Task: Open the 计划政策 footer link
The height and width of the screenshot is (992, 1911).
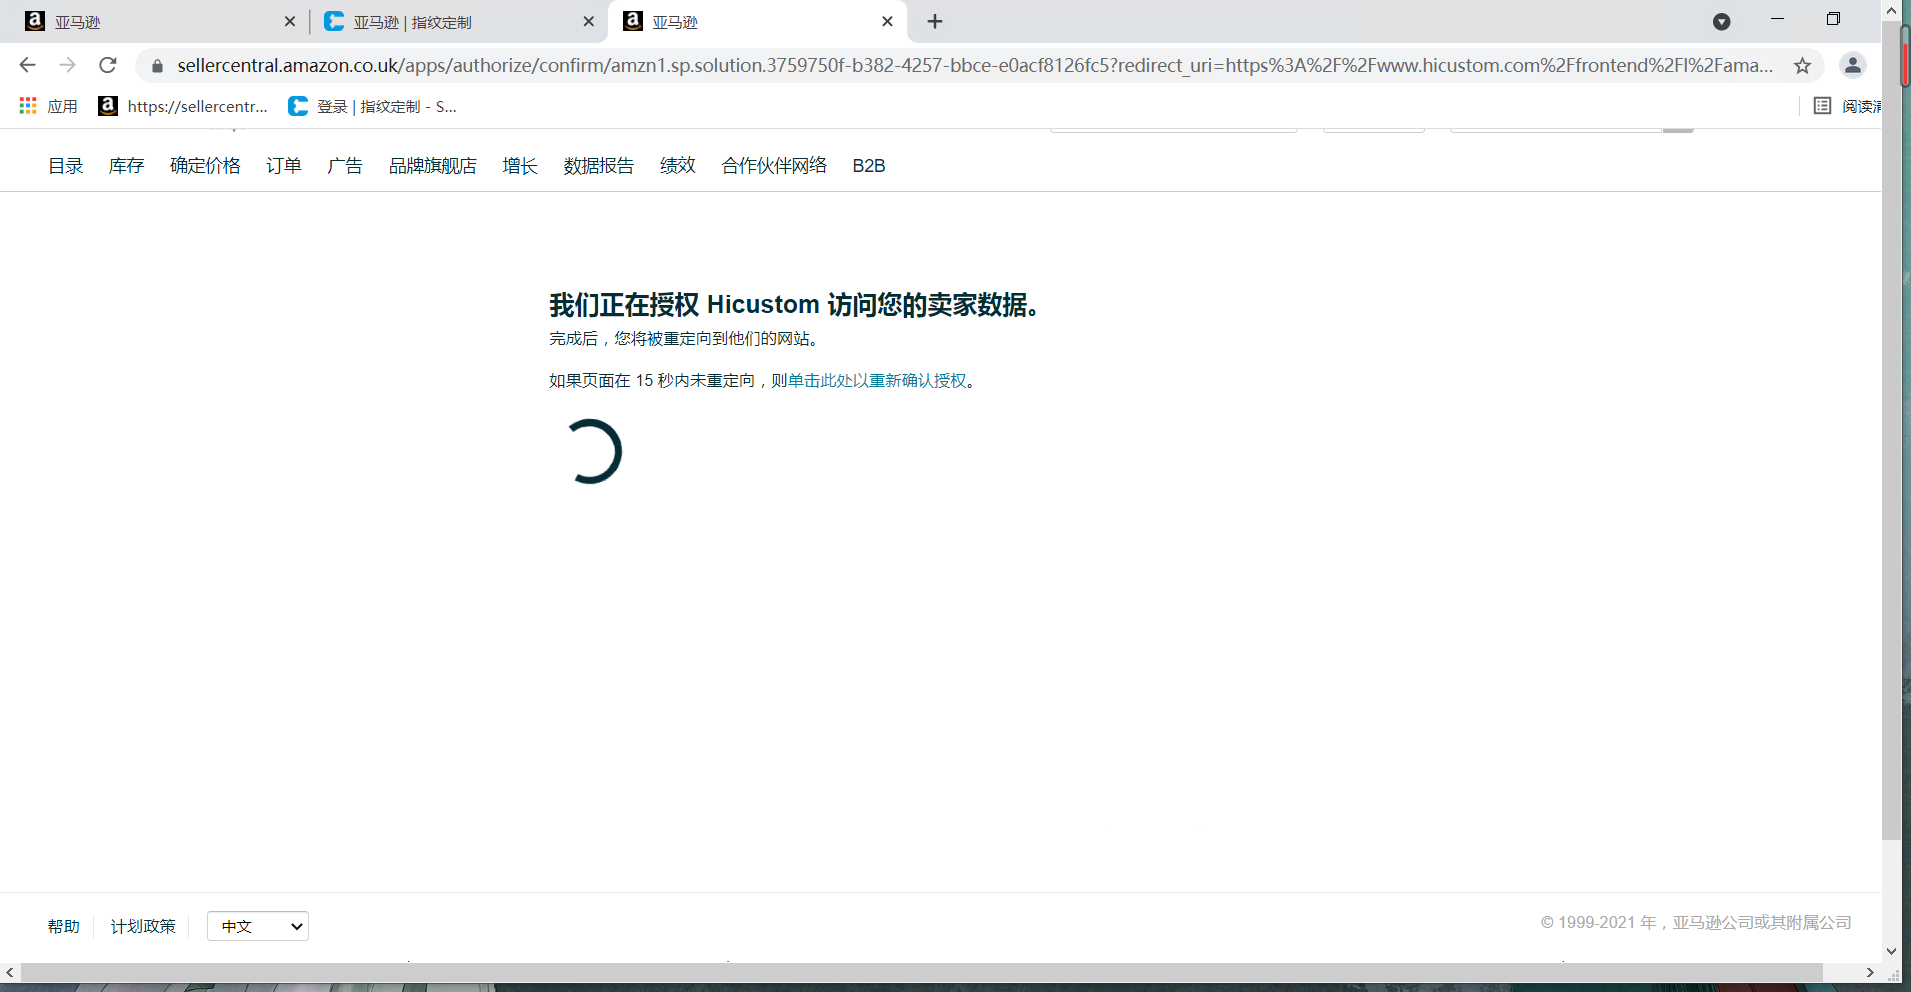Action: pyautogui.click(x=143, y=927)
